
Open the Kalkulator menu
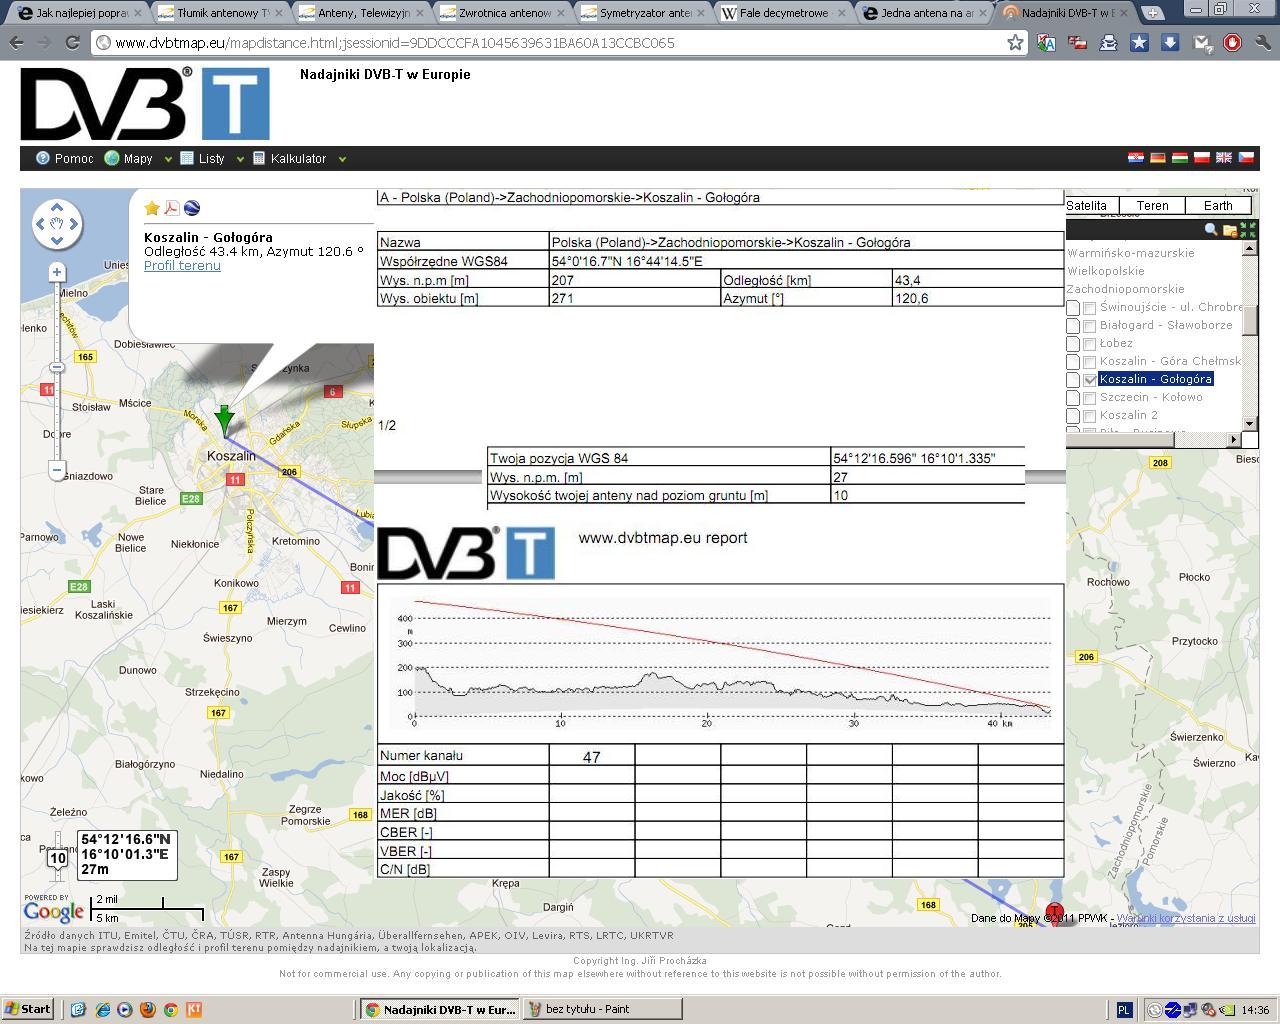coord(290,158)
